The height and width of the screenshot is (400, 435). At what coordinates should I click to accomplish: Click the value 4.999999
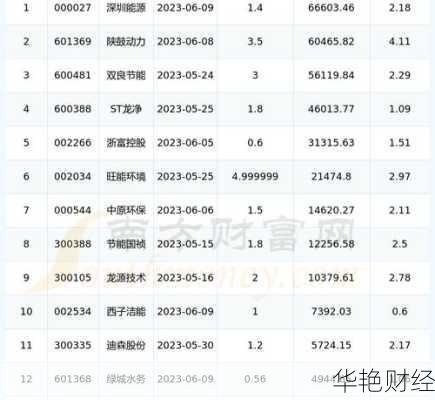255,176
